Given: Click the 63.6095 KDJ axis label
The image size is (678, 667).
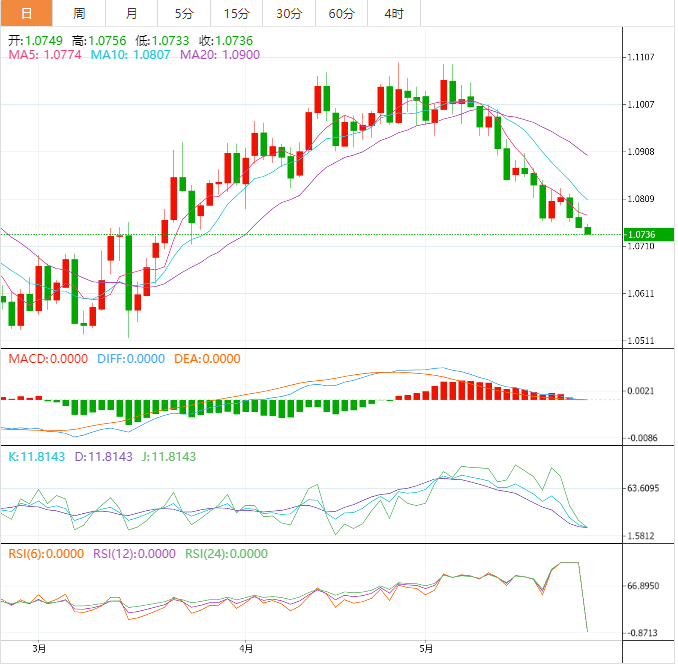Looking at the screenshot, I should coord(643,488).
